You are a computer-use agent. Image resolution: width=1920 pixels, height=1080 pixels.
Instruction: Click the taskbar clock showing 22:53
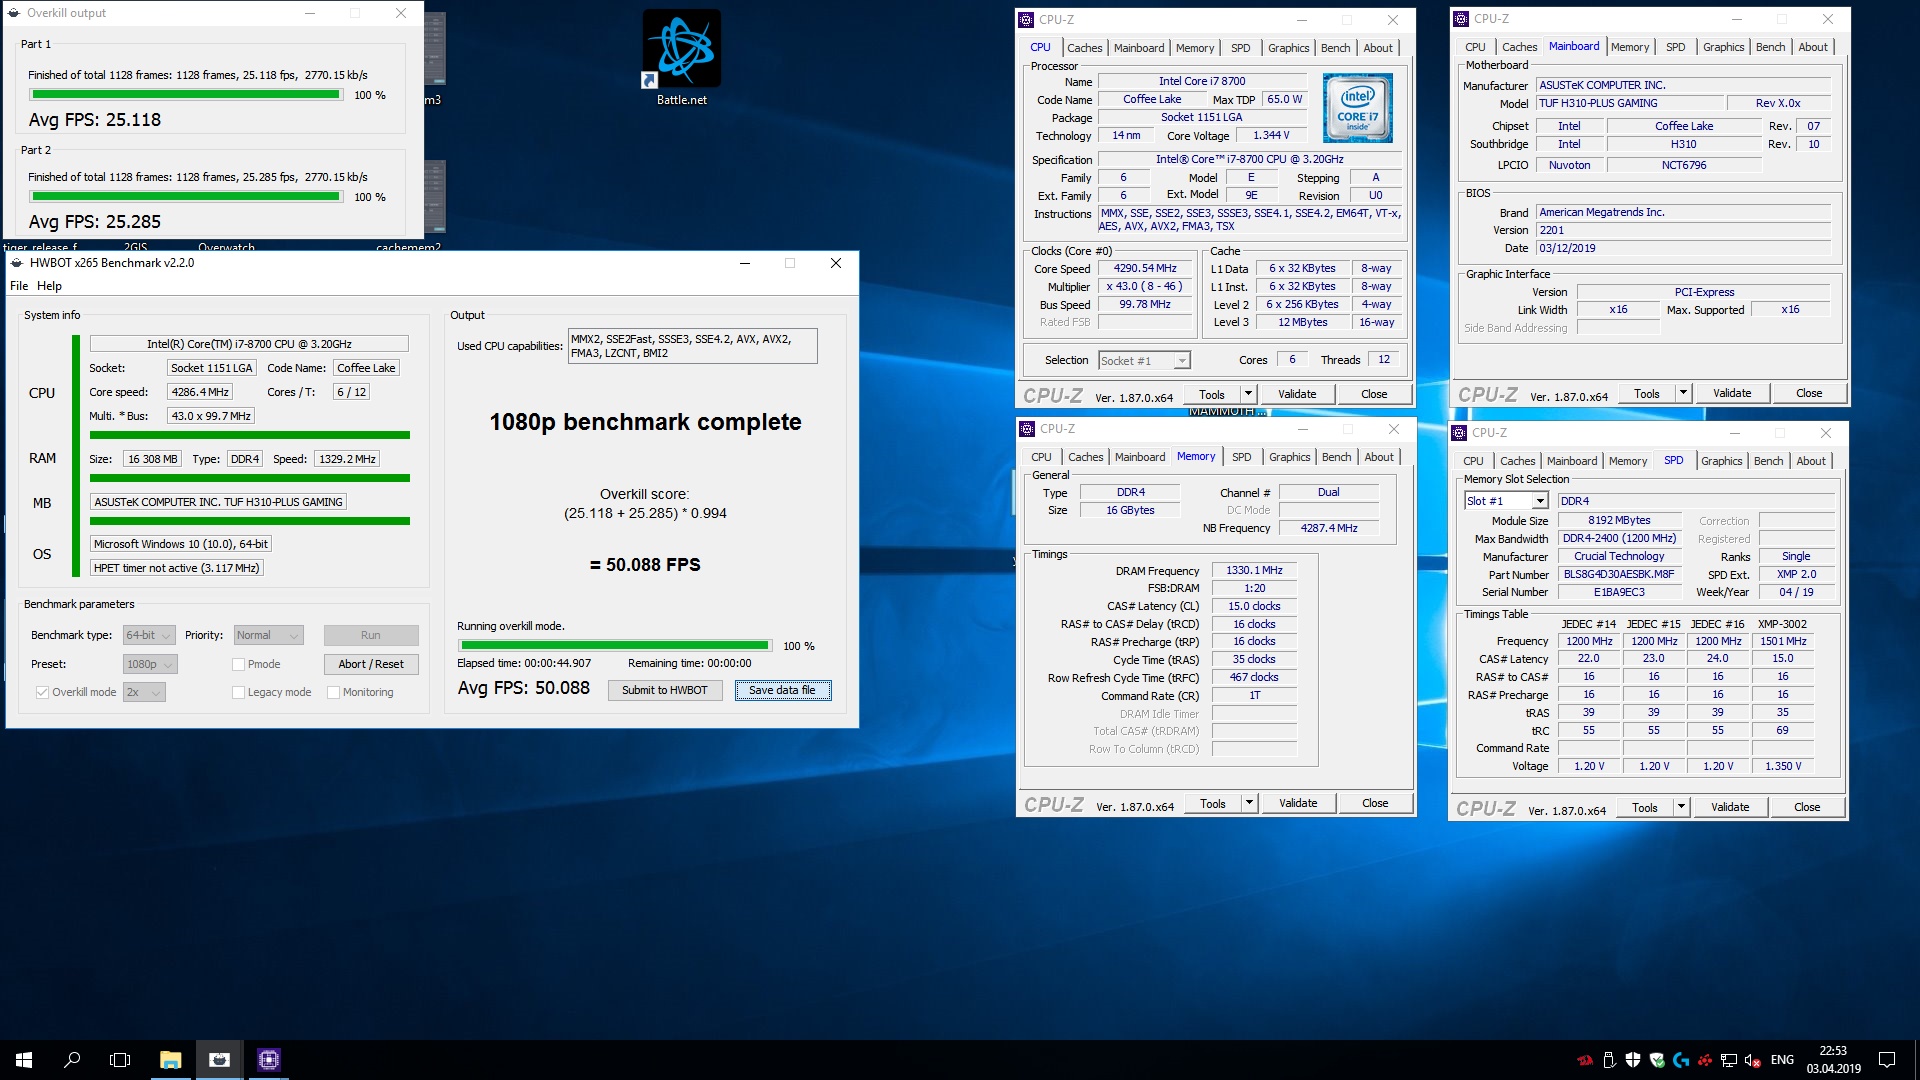pos(1832,1060)
